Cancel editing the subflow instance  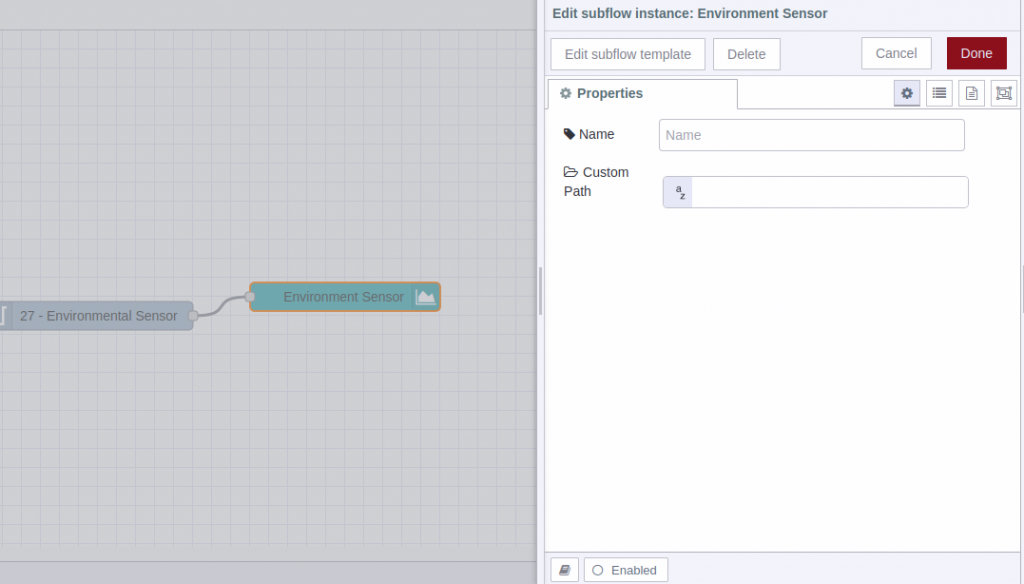896,54
